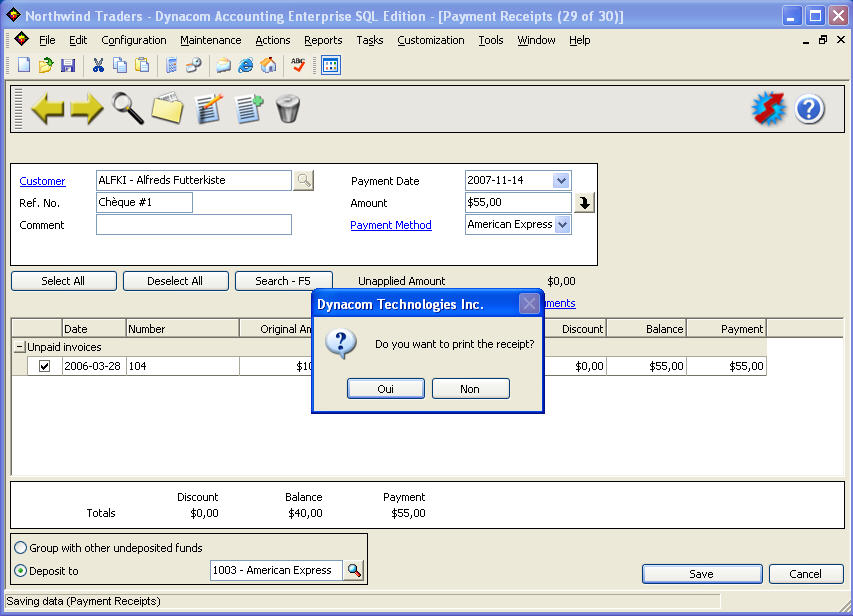
Task: Click the messages envelope toolbar icon
Action: click(x=223, y=65)
